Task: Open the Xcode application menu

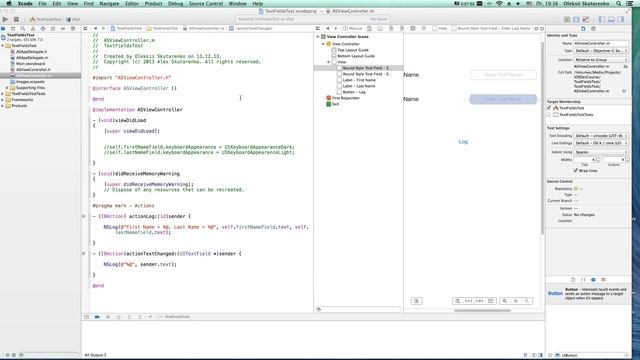Action: 25,4
